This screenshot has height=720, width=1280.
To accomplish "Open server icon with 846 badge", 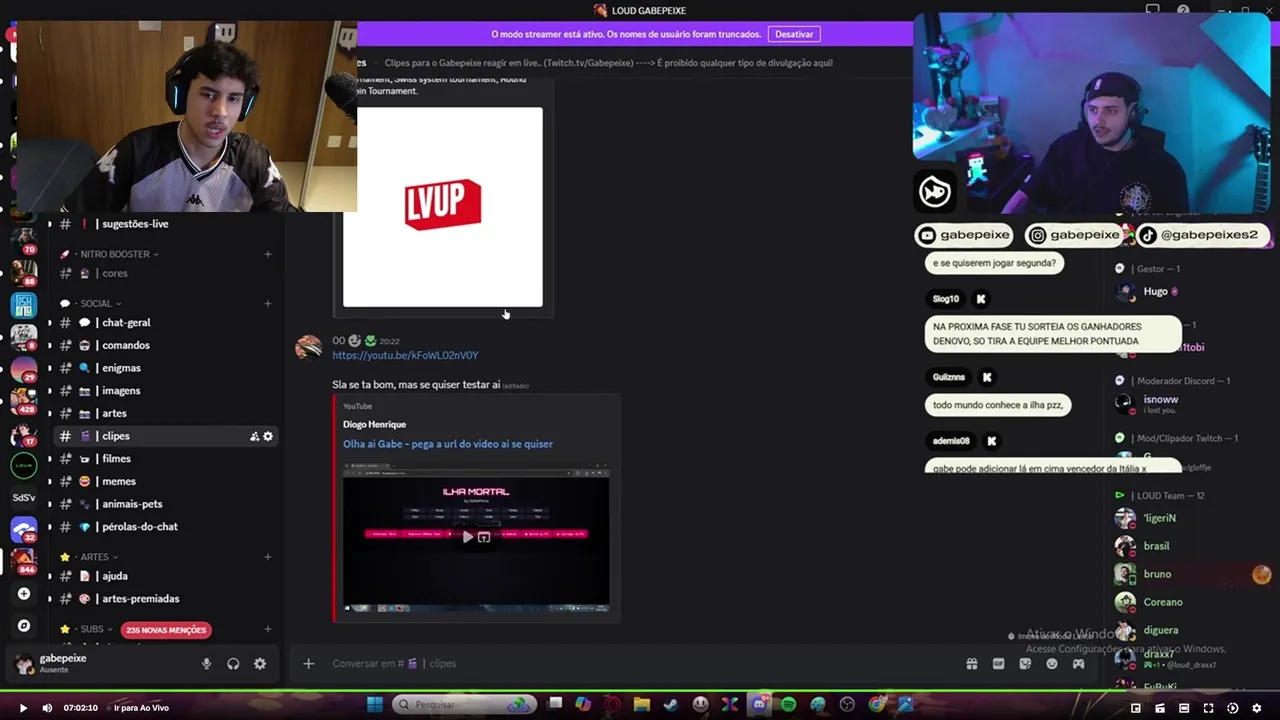I will click(24, 560).
